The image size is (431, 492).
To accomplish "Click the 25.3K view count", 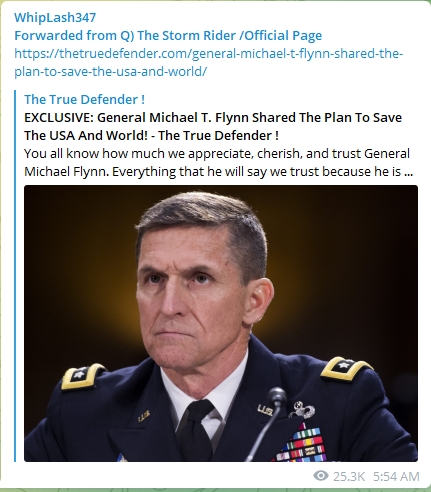I will (x=349, y=476).
